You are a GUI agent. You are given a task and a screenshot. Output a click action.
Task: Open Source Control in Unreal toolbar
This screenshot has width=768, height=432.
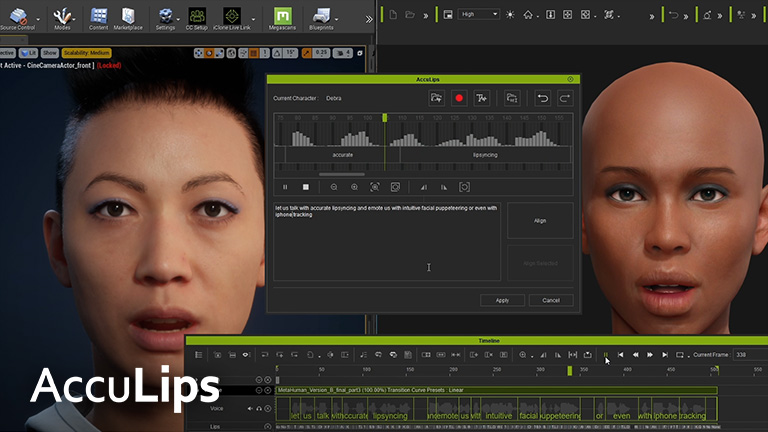tap(18, 18)
